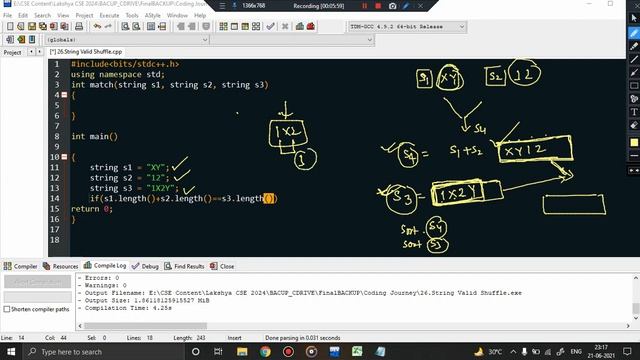
Task: Click the Close tab in bottom panel
Action: coord(222,266)
